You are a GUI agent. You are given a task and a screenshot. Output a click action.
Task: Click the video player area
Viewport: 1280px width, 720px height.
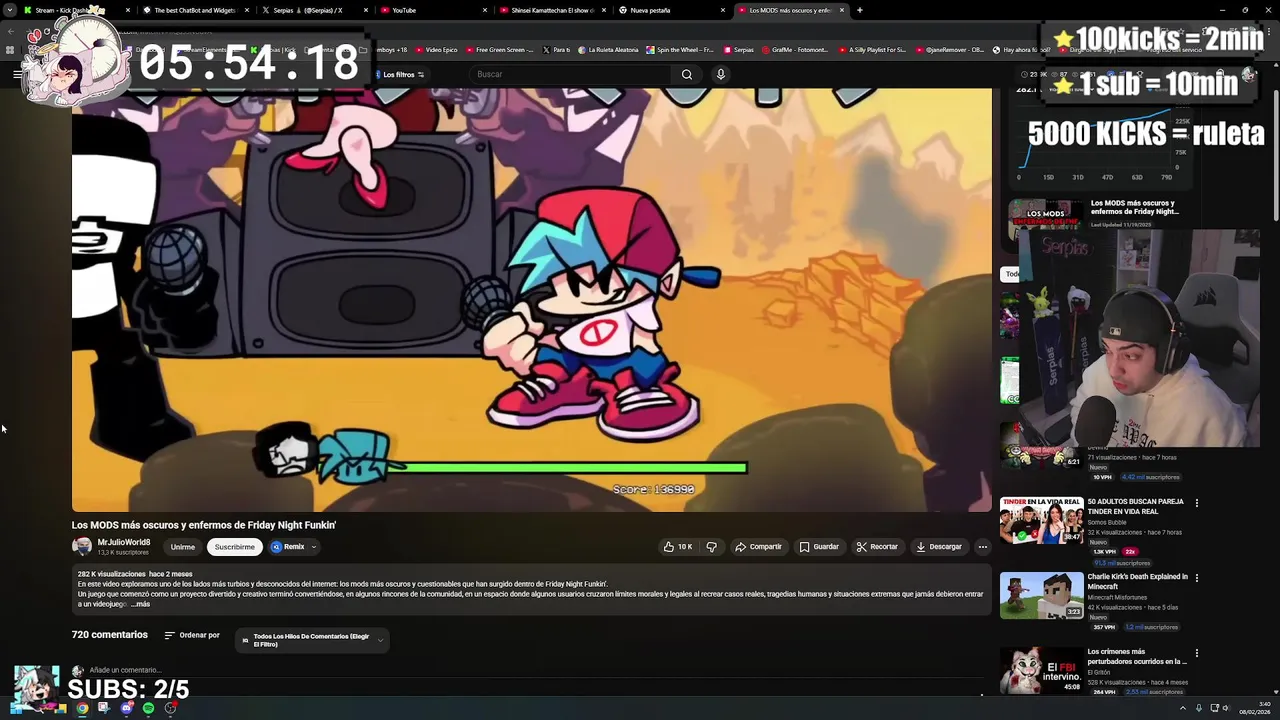click(531, 299)
